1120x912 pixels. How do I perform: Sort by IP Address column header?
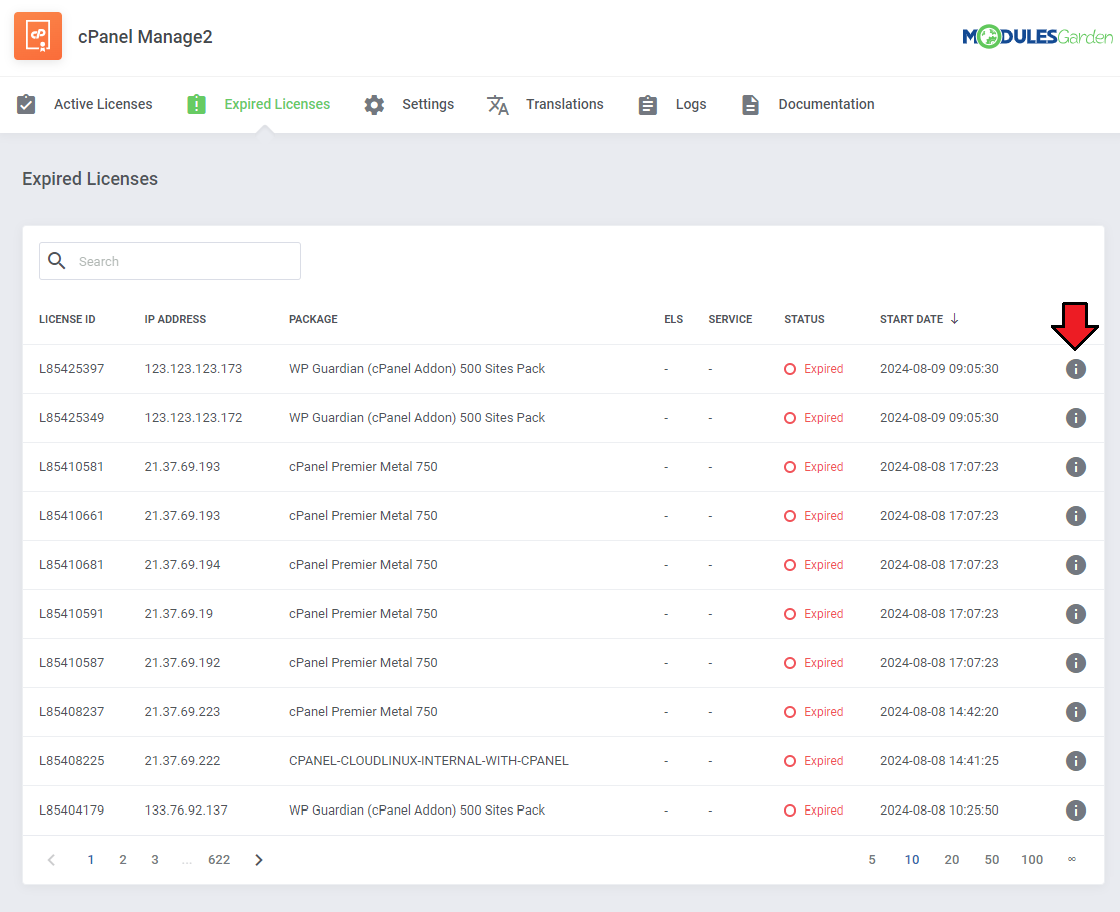[175, 319]
